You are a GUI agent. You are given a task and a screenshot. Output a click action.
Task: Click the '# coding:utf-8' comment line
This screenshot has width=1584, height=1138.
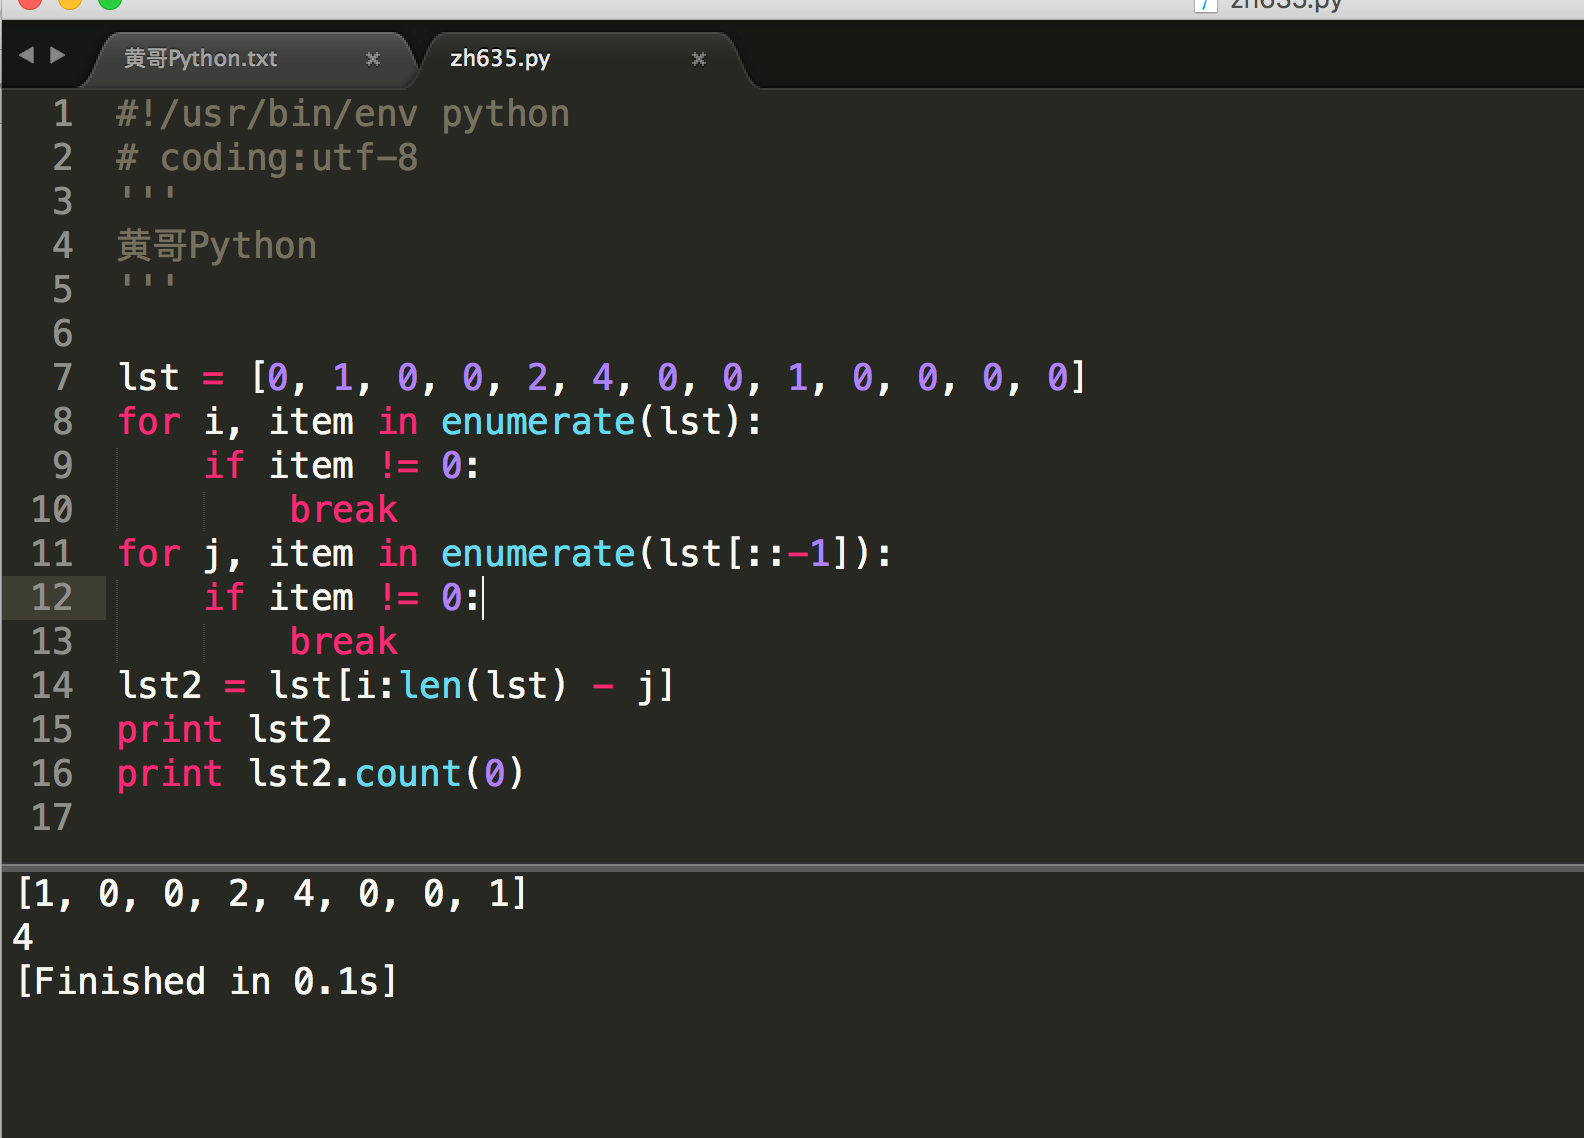pyautogui.click(x=268, y=158)
